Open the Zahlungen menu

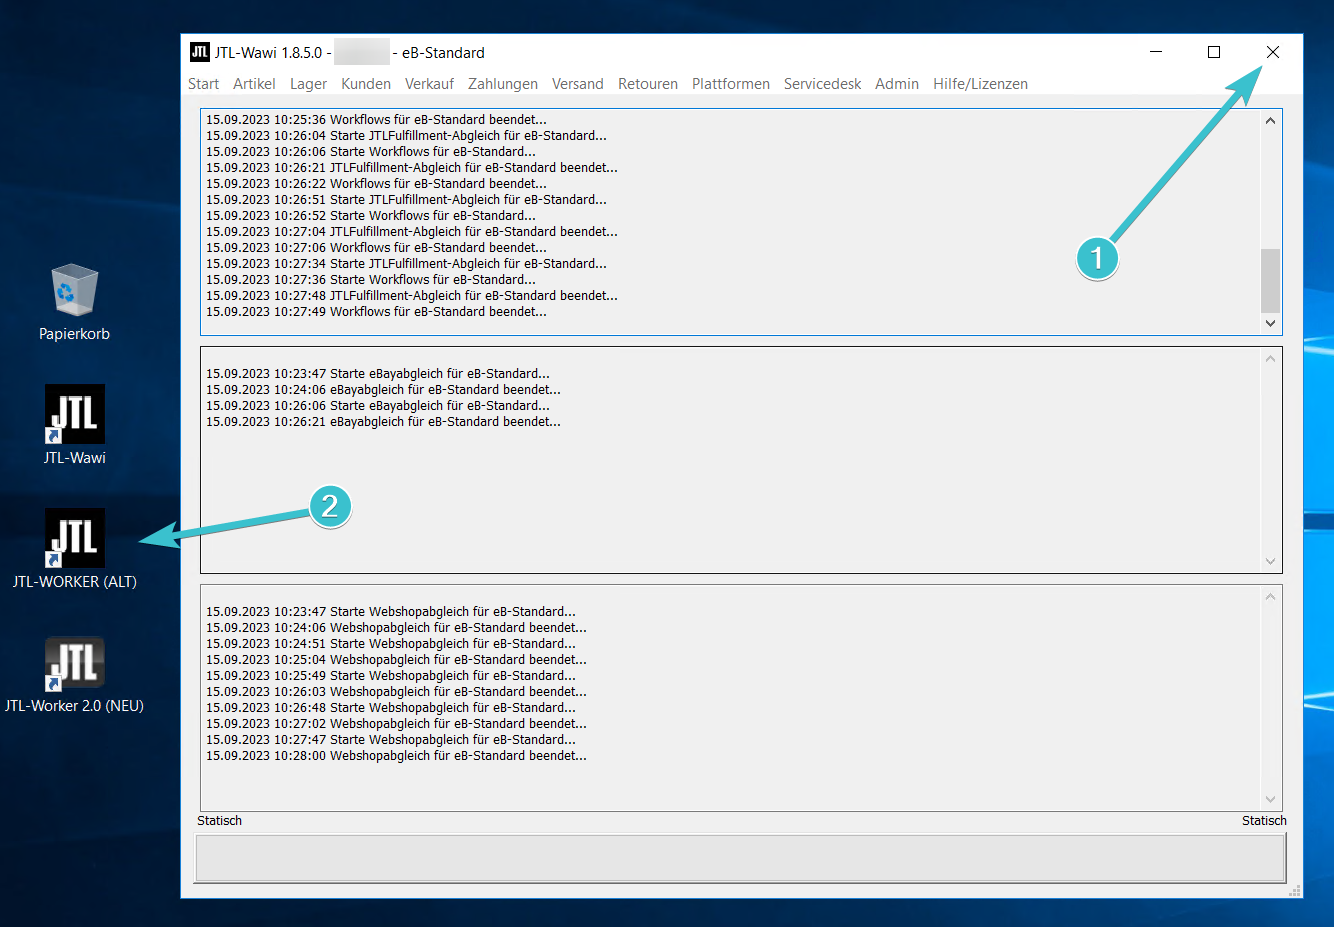[503, 84]
